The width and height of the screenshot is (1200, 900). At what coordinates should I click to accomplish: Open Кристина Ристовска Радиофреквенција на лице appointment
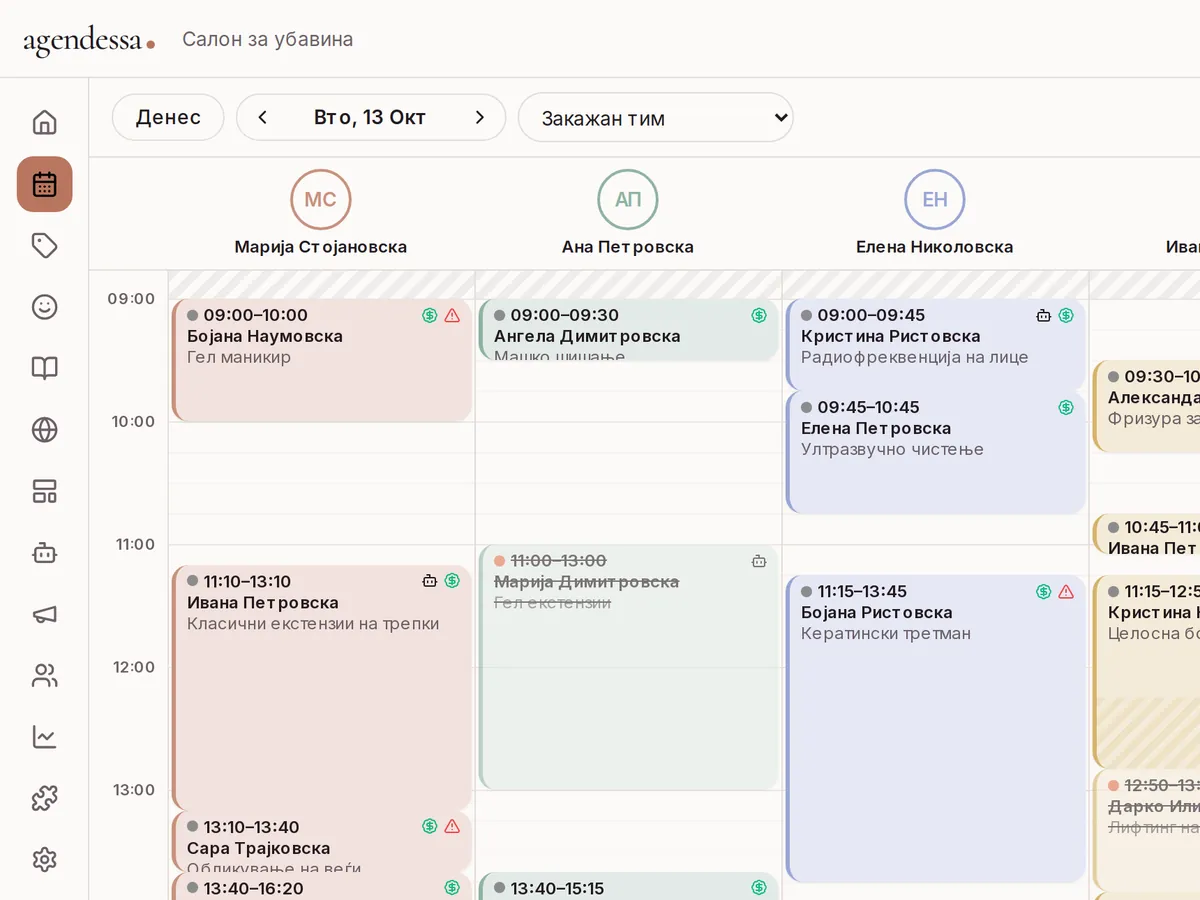936,345
